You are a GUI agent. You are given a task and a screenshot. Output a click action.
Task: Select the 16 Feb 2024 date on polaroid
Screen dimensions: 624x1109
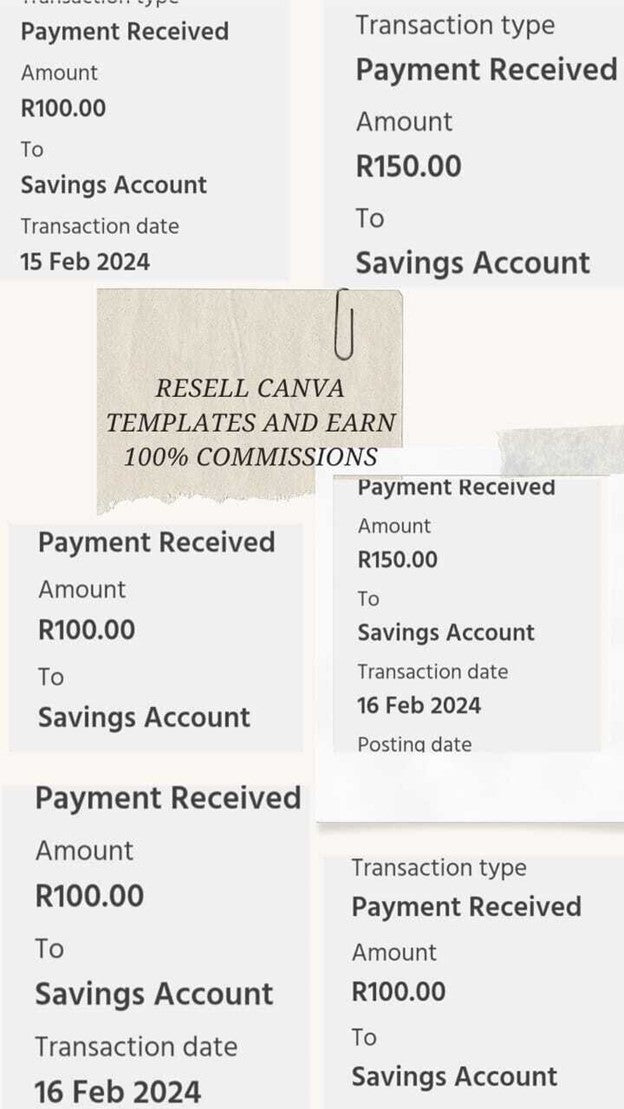tap(419, 706)
